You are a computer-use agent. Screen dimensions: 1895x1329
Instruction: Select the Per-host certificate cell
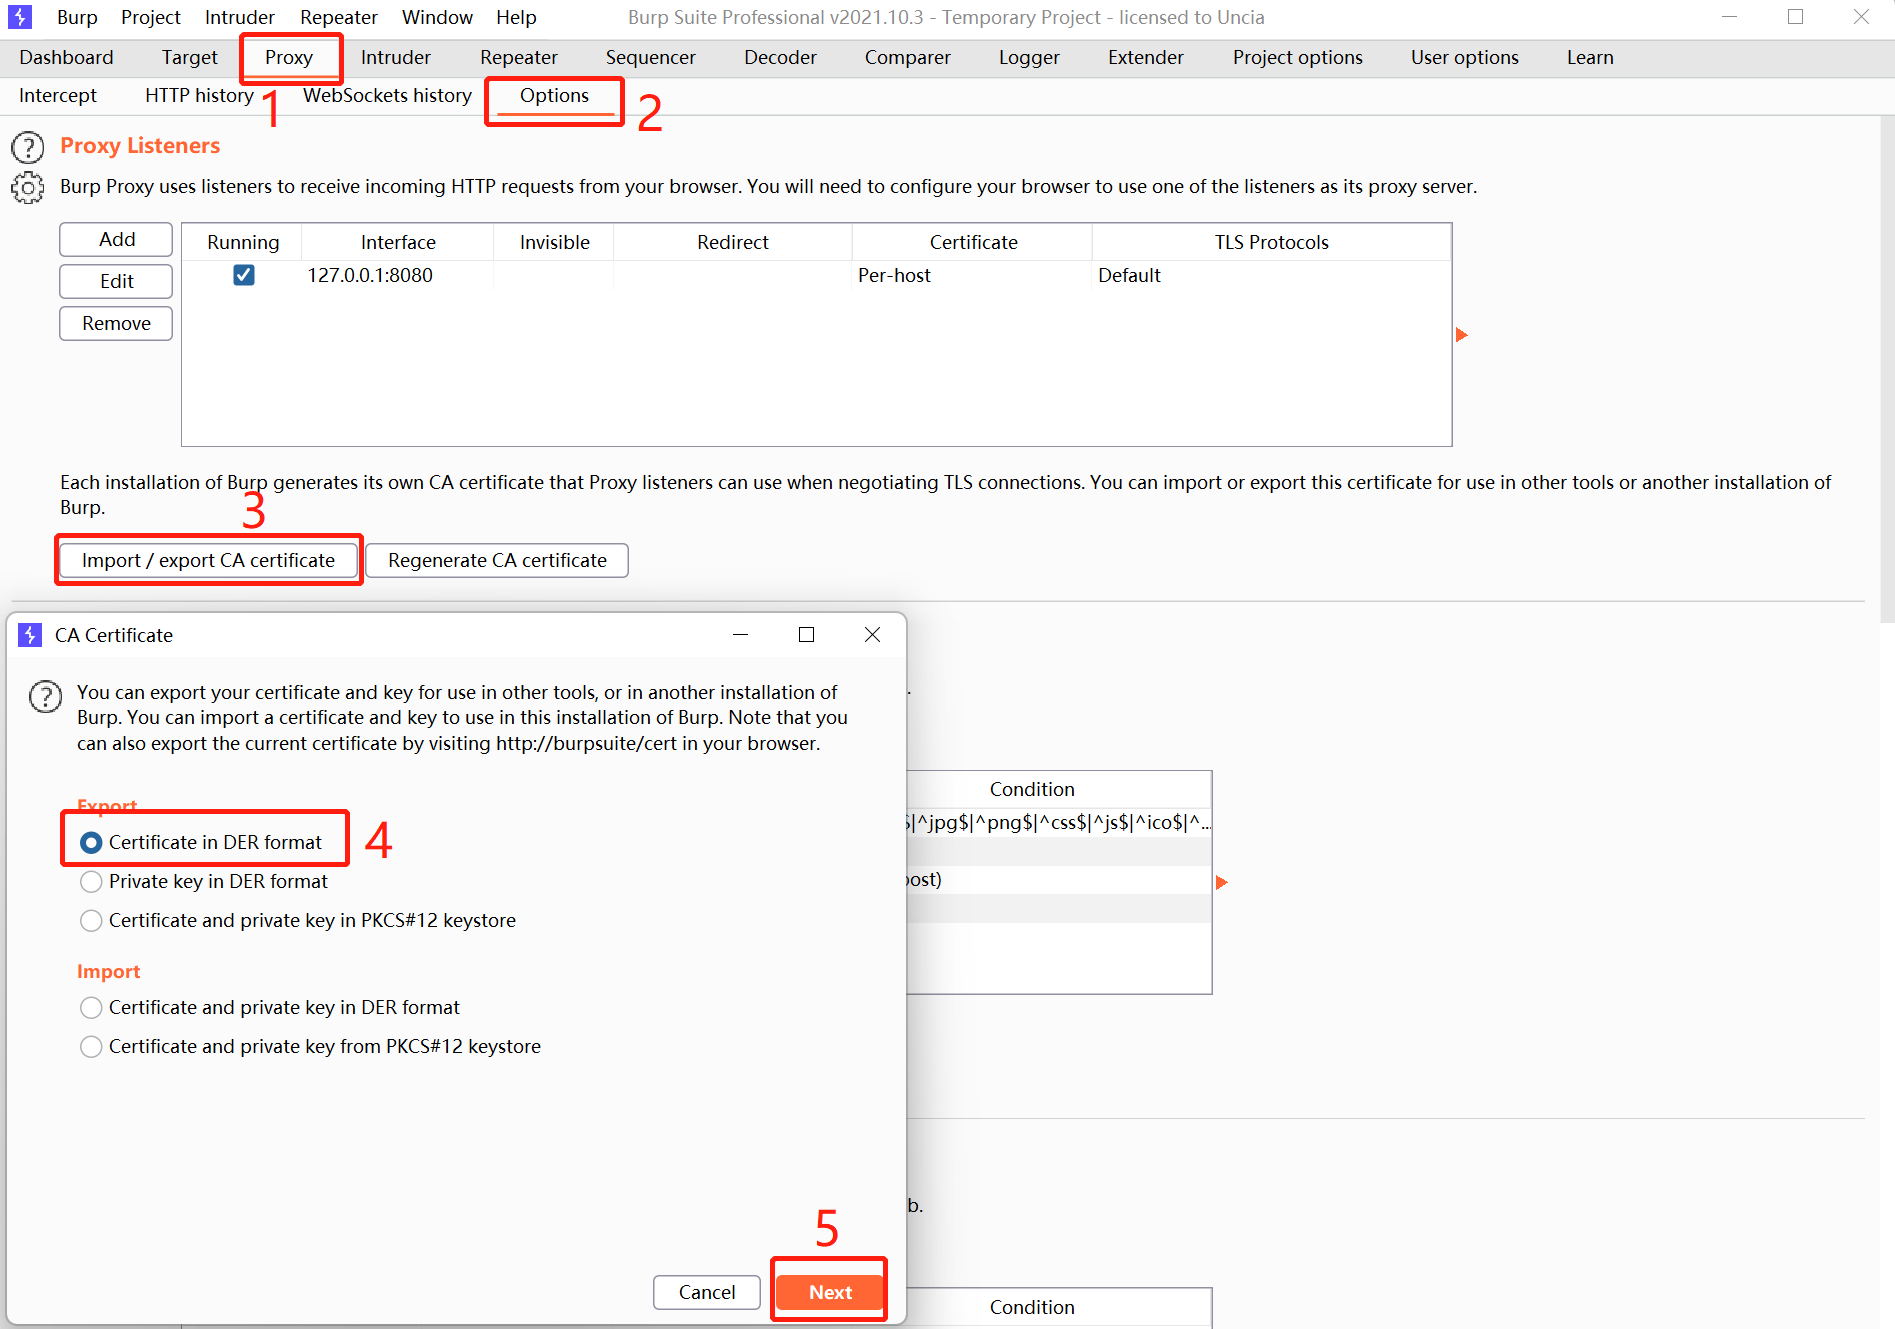coord(973,275)
